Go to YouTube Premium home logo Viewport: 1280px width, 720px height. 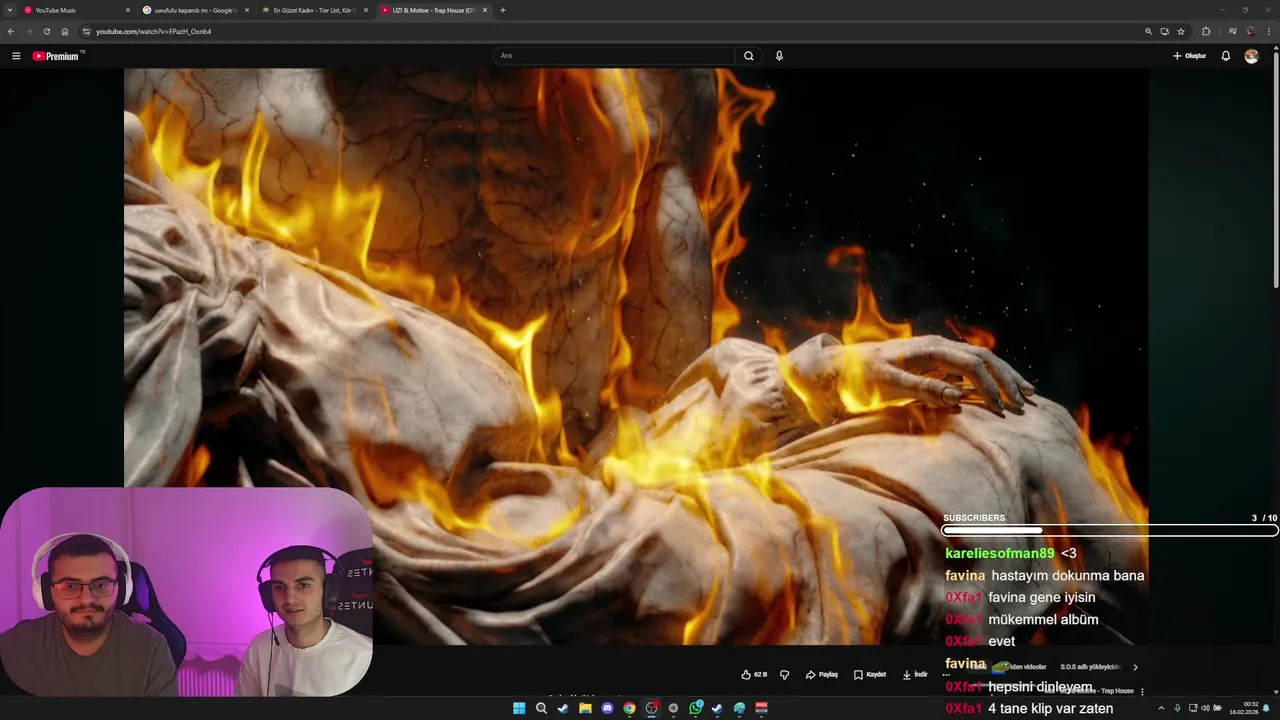point(56,56)
